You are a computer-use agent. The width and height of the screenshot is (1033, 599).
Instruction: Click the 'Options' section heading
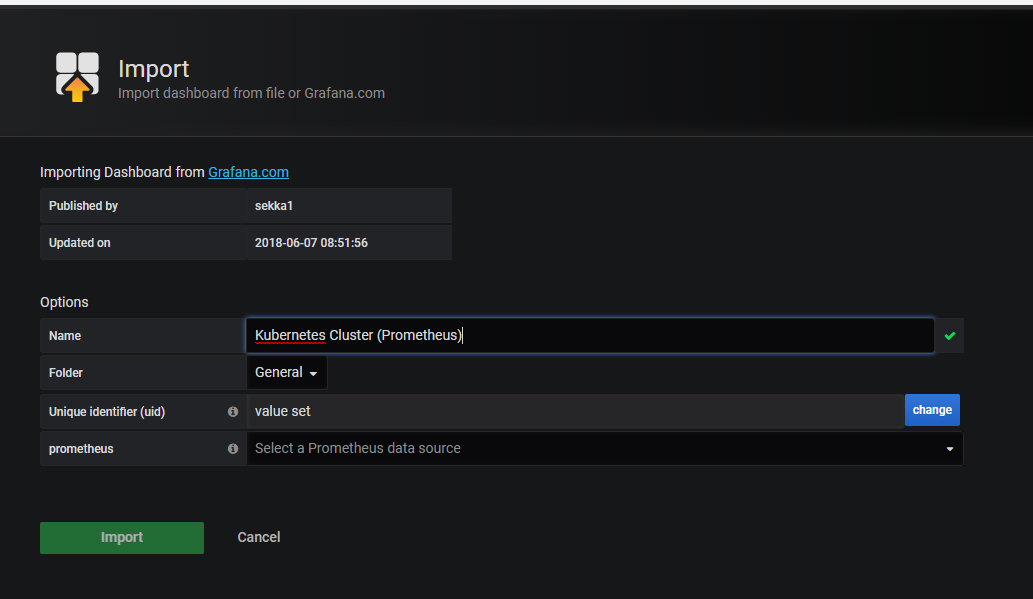[64, 302]
